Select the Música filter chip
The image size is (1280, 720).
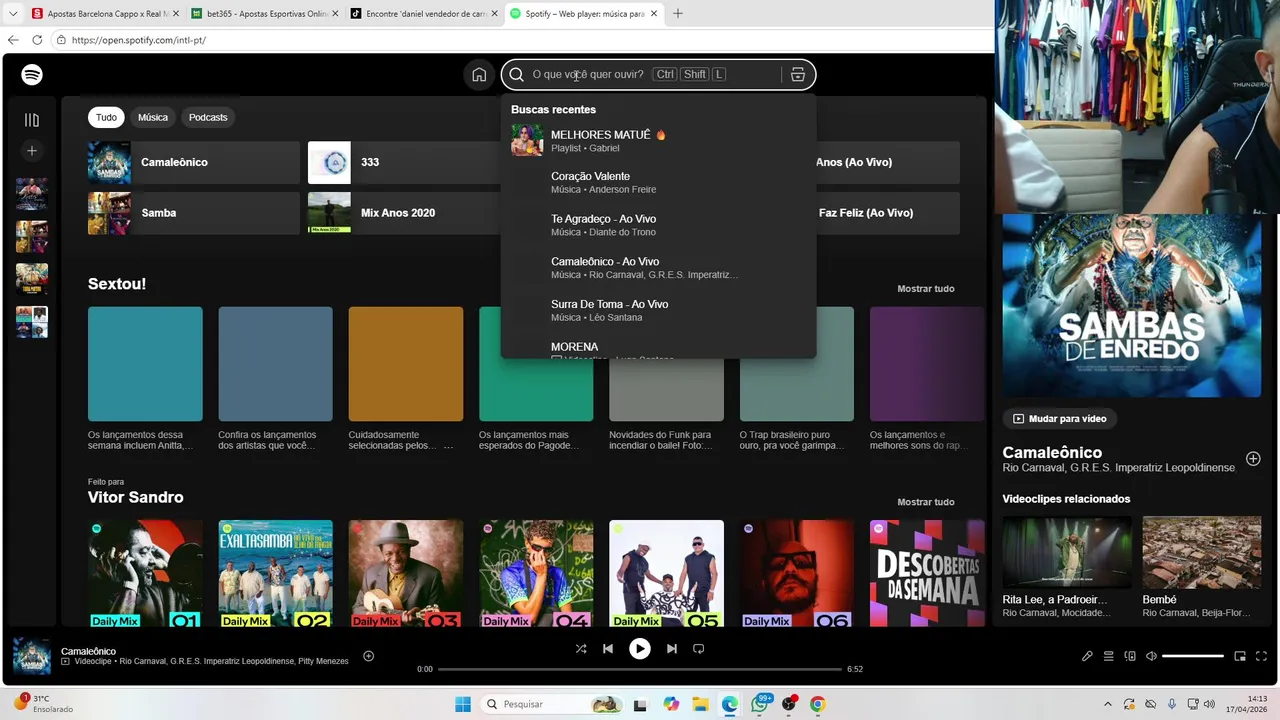[x=153, y=117]
